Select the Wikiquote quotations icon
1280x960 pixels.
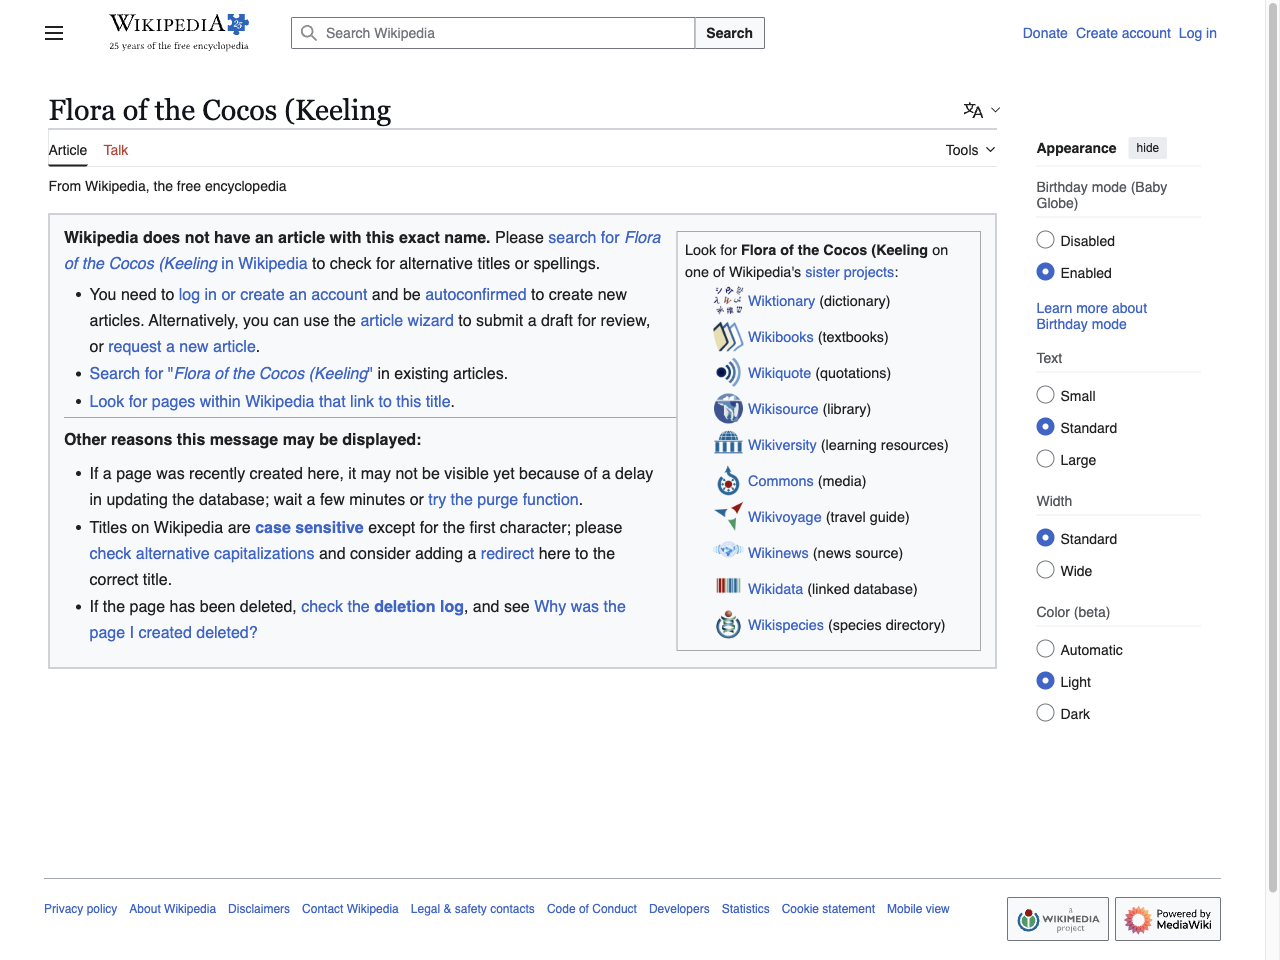tap(727, 372)
